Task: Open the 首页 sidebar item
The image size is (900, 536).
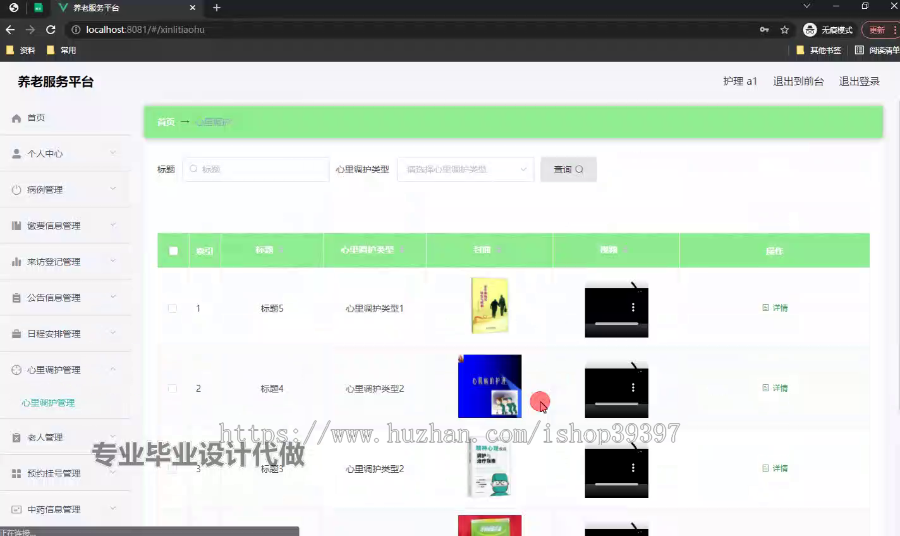Action: pos(65,118)
